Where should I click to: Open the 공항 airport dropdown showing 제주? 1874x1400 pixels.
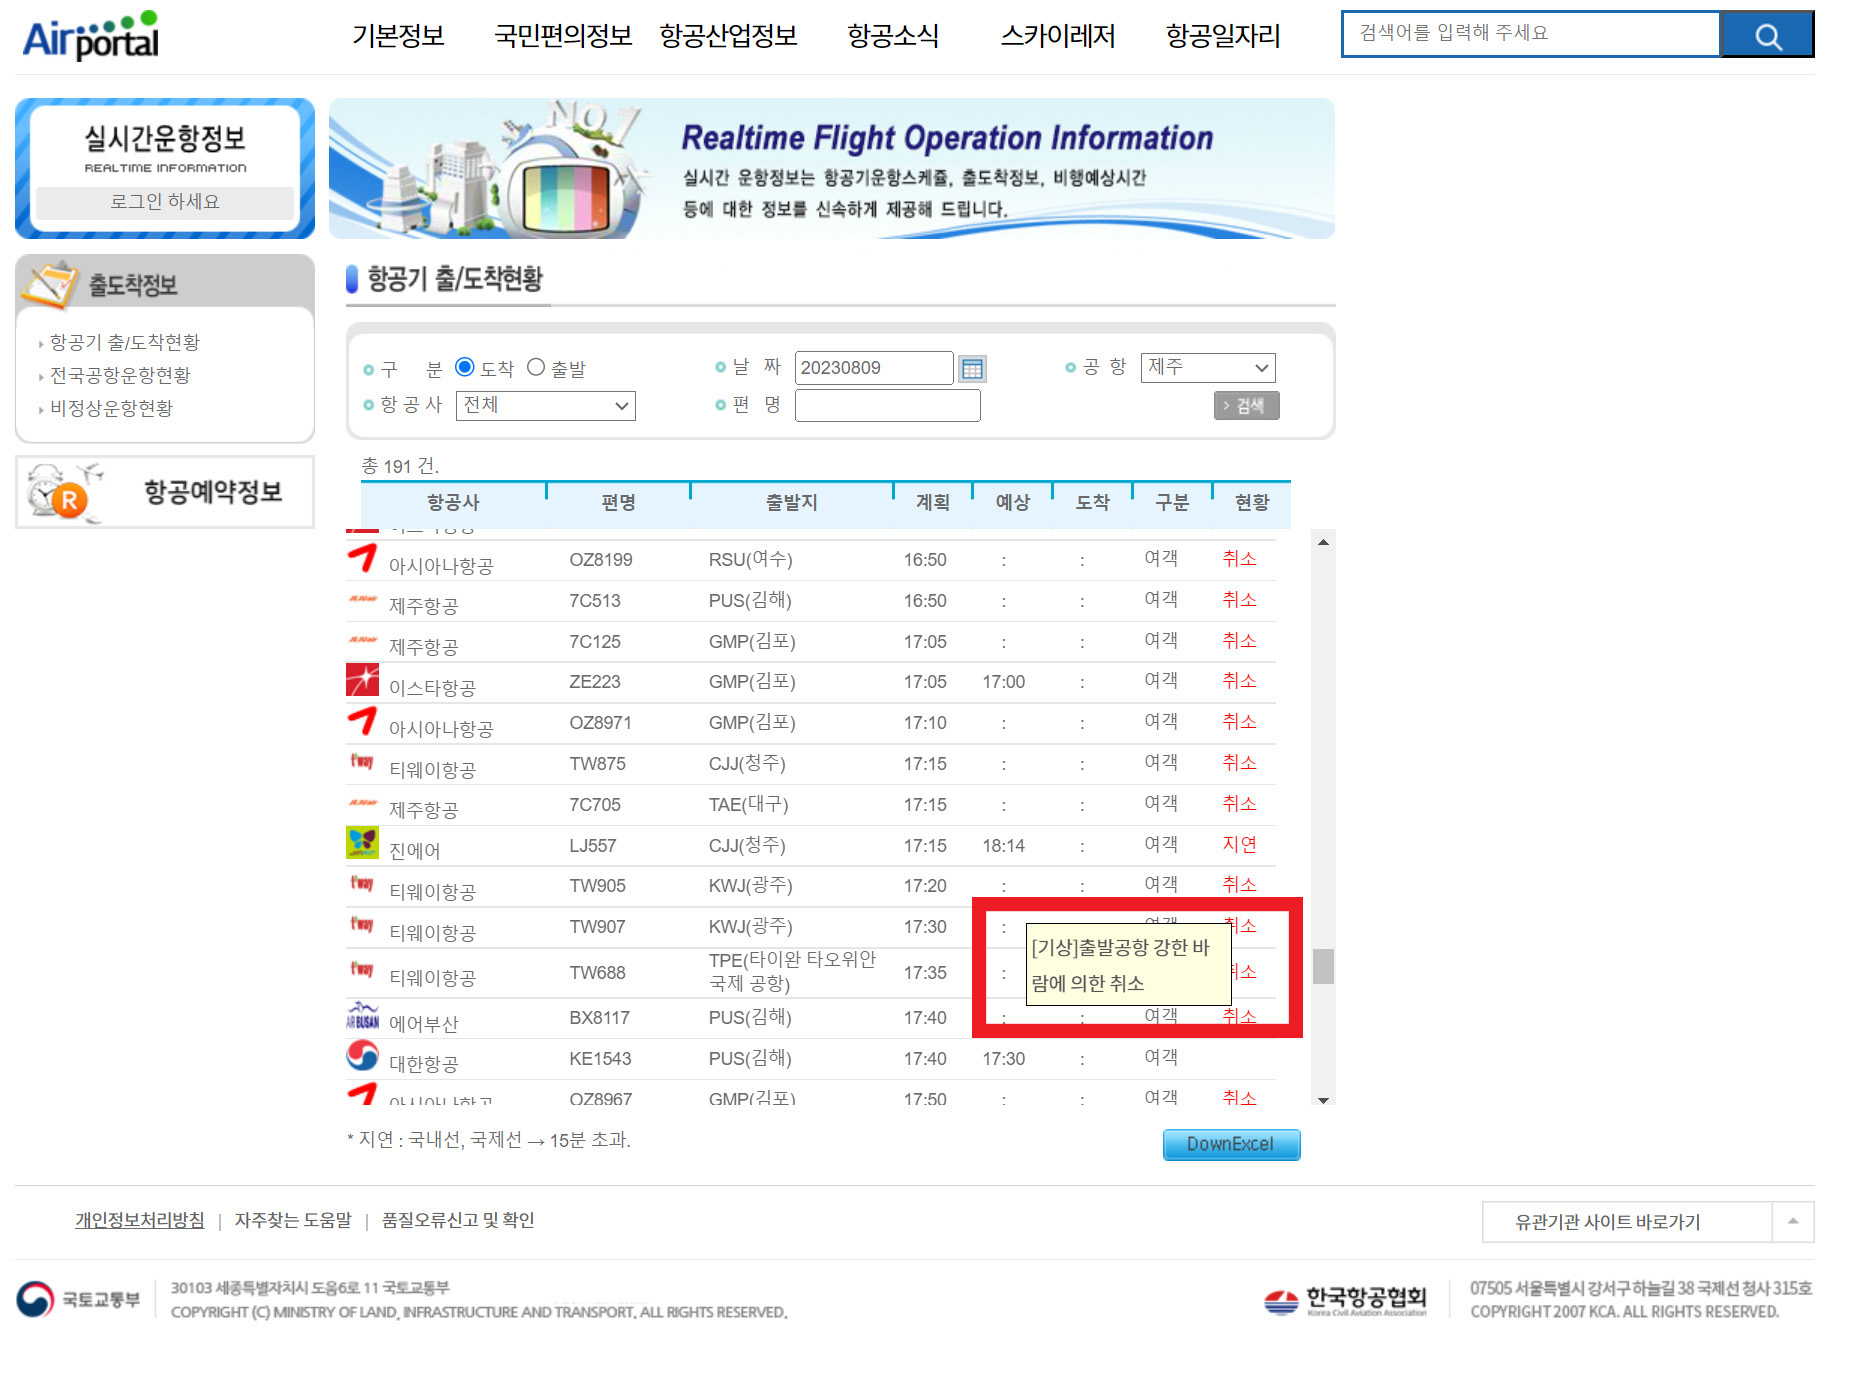pyautogui.click(x=1208, y=368)
